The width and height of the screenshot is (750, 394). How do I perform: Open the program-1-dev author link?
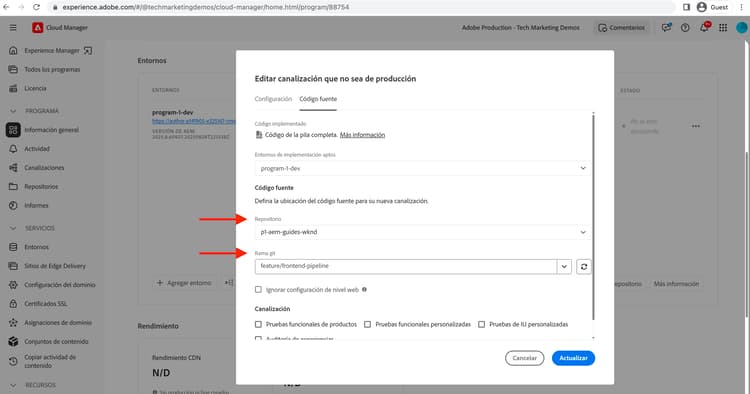coord(194,121)
